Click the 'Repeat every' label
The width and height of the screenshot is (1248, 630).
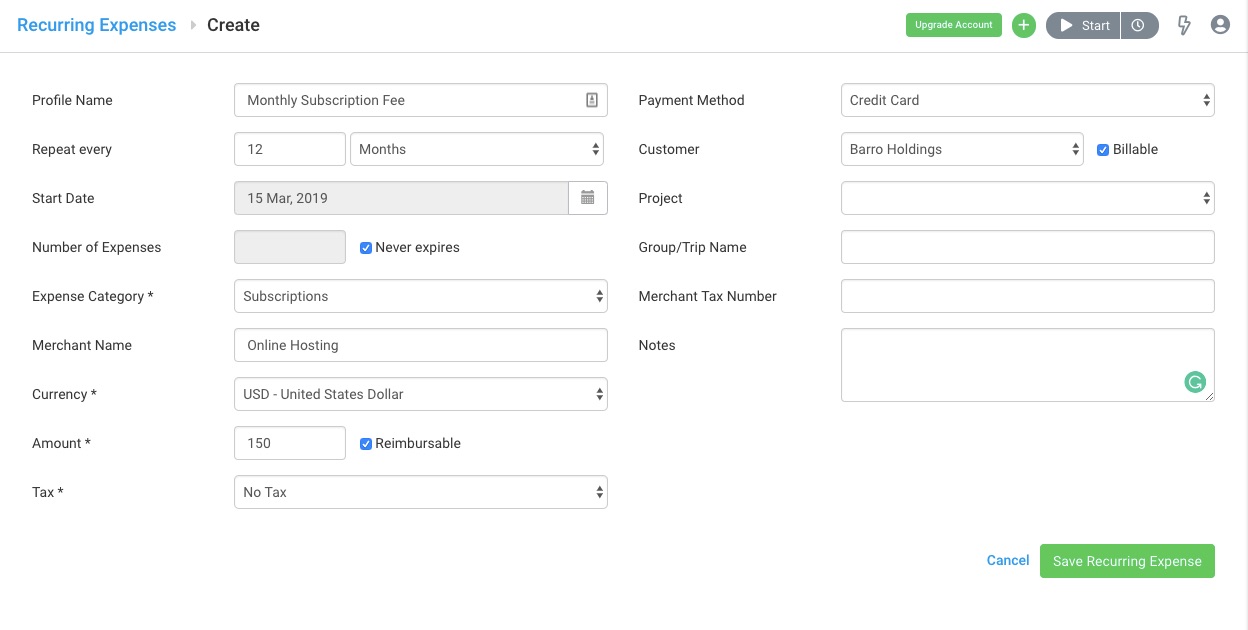pyautogui.click(x=72, y=149)
